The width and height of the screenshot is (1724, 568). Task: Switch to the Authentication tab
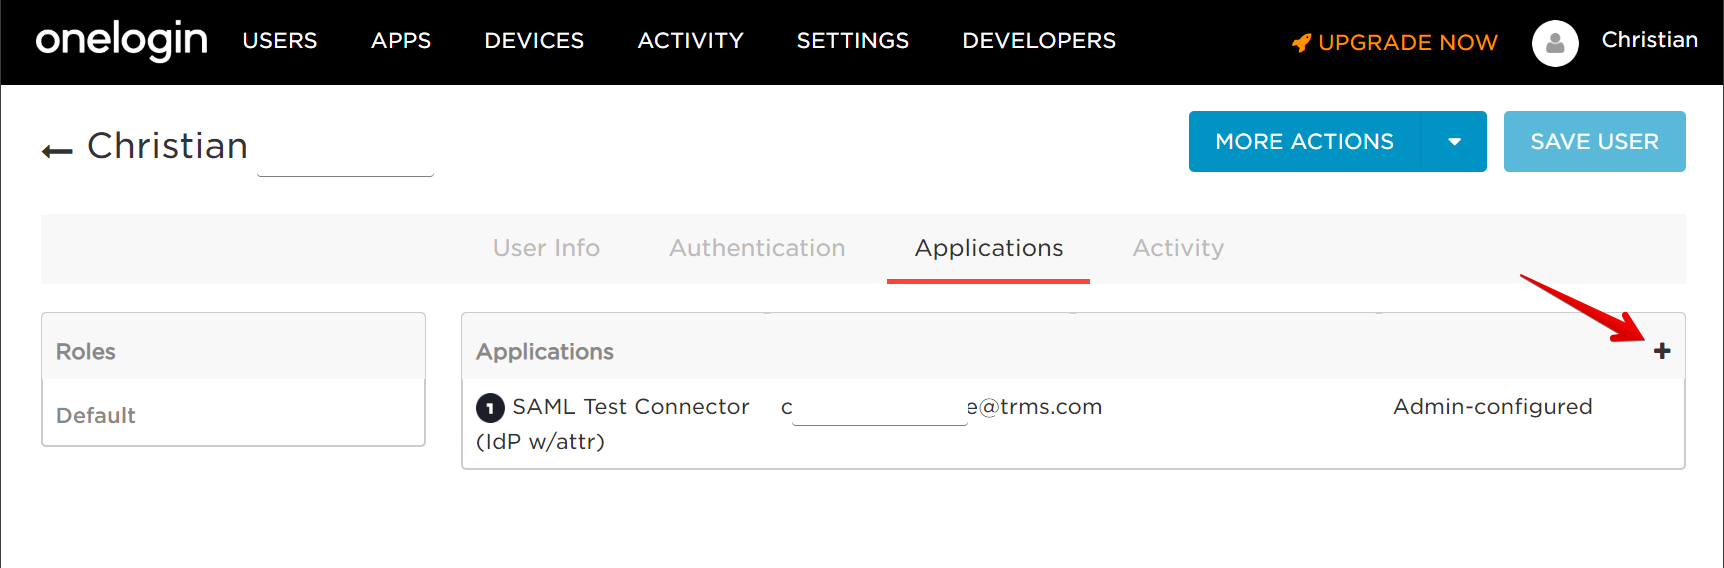tap(757, 248)
